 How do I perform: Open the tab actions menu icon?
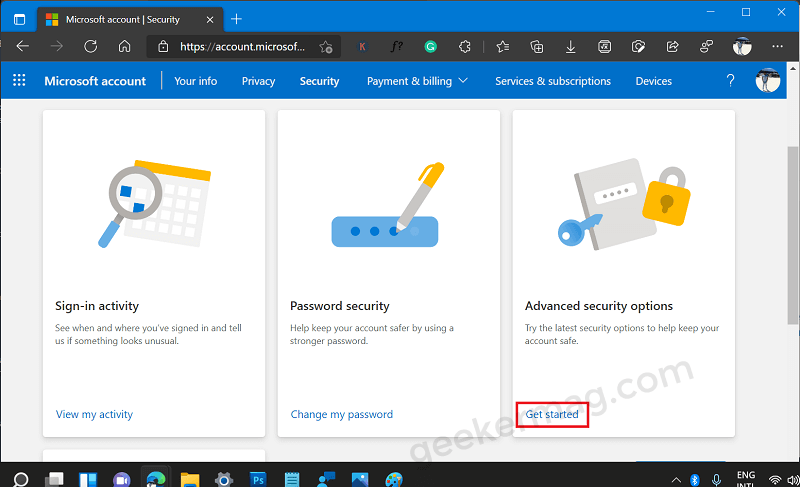[x=19, y=19]
